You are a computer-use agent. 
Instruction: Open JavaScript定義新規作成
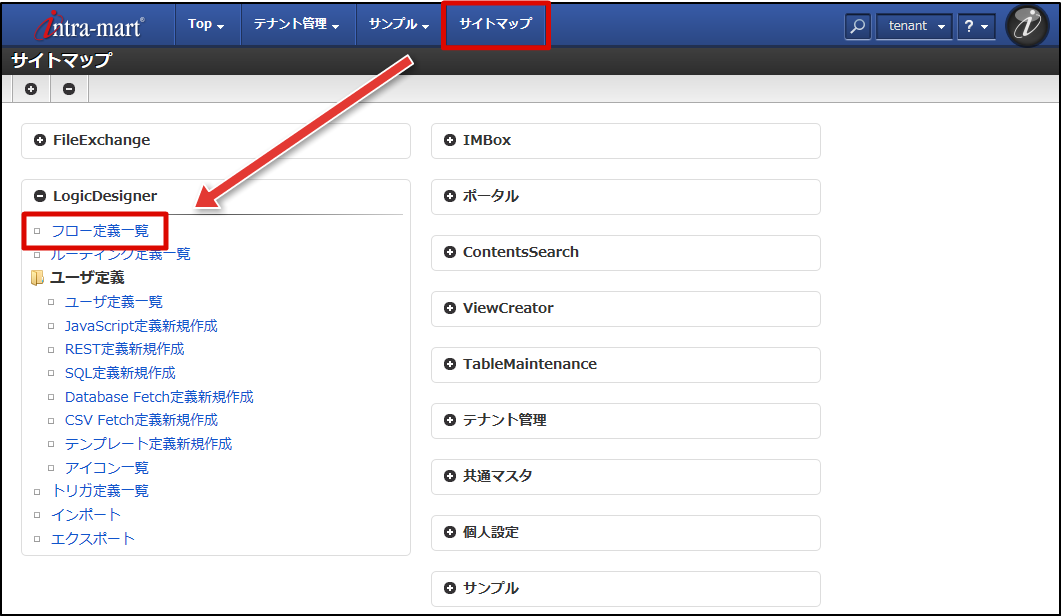coord(141,325)
